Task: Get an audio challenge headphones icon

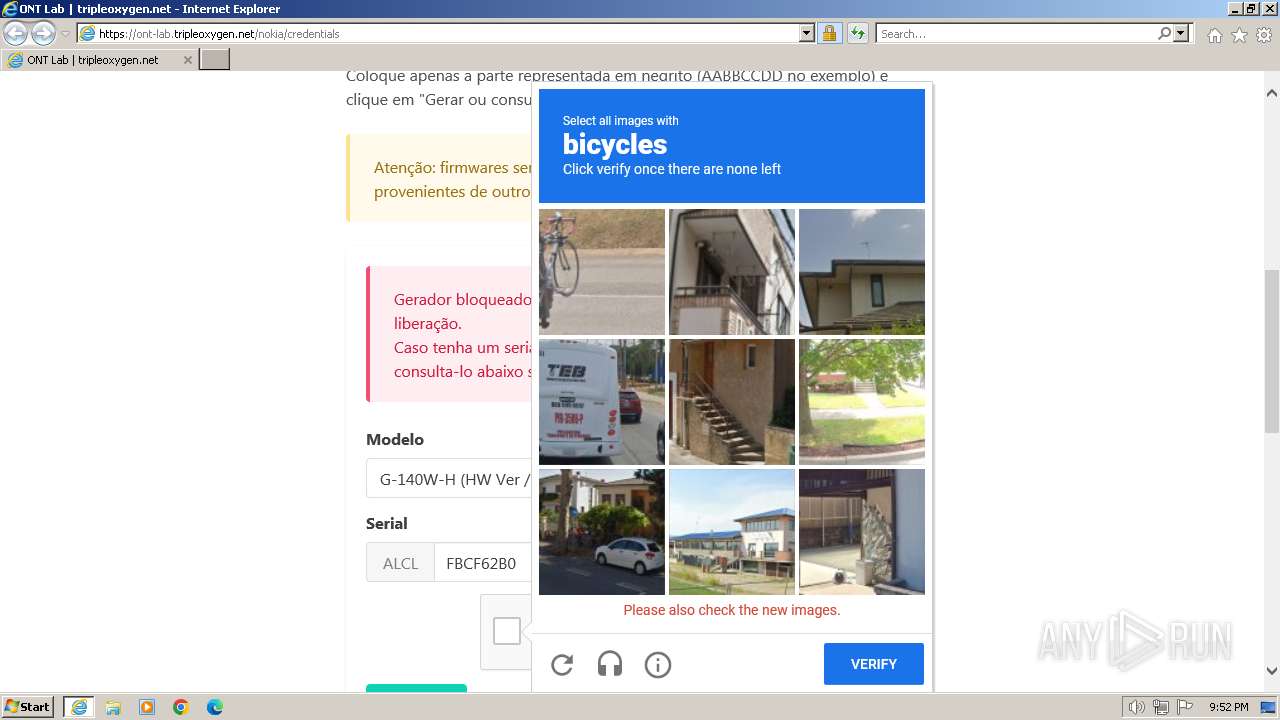Action: tap(610, 665)
